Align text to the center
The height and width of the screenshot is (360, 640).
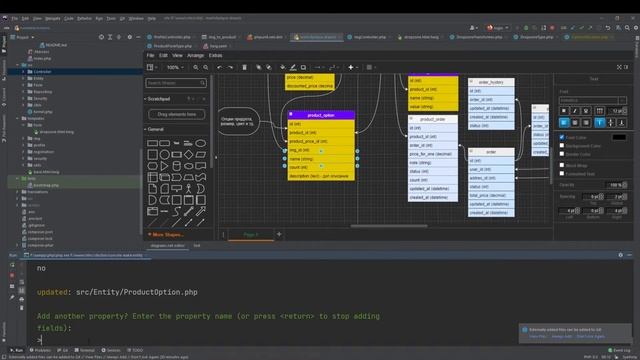(x=575, y=122)
